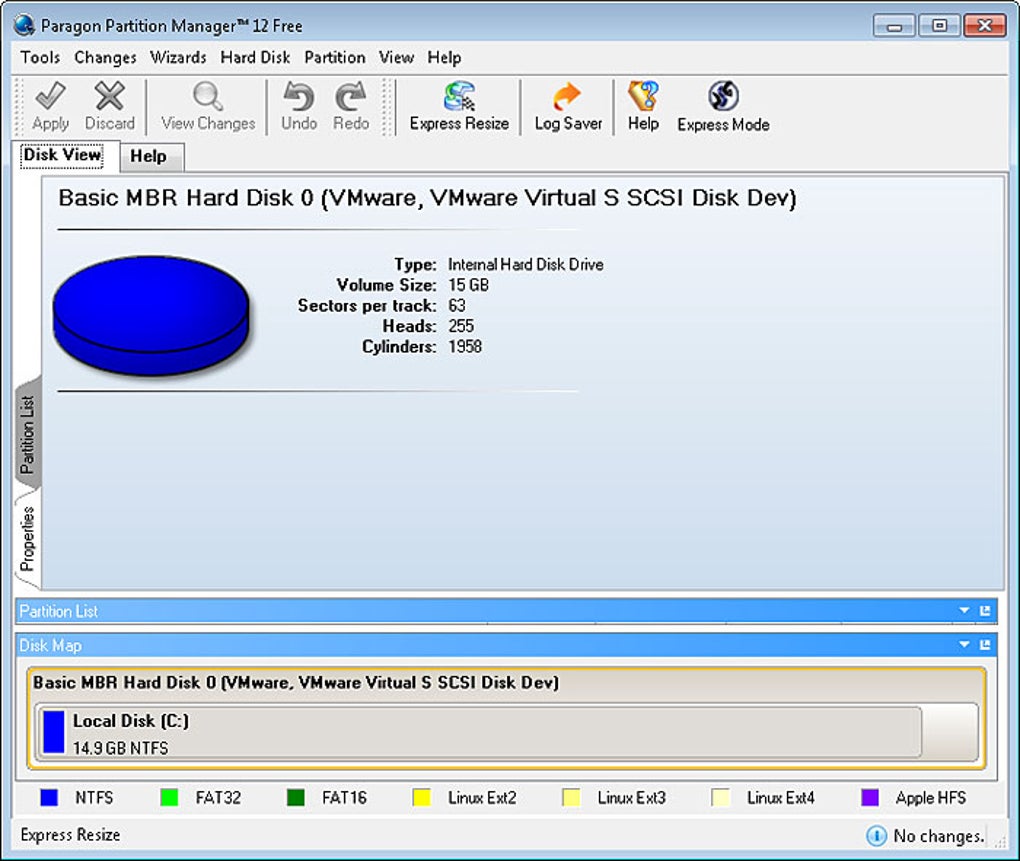Open the Help menu in menu bar
This screenshot has width=1020, height=861.
[x=444, y=57]
